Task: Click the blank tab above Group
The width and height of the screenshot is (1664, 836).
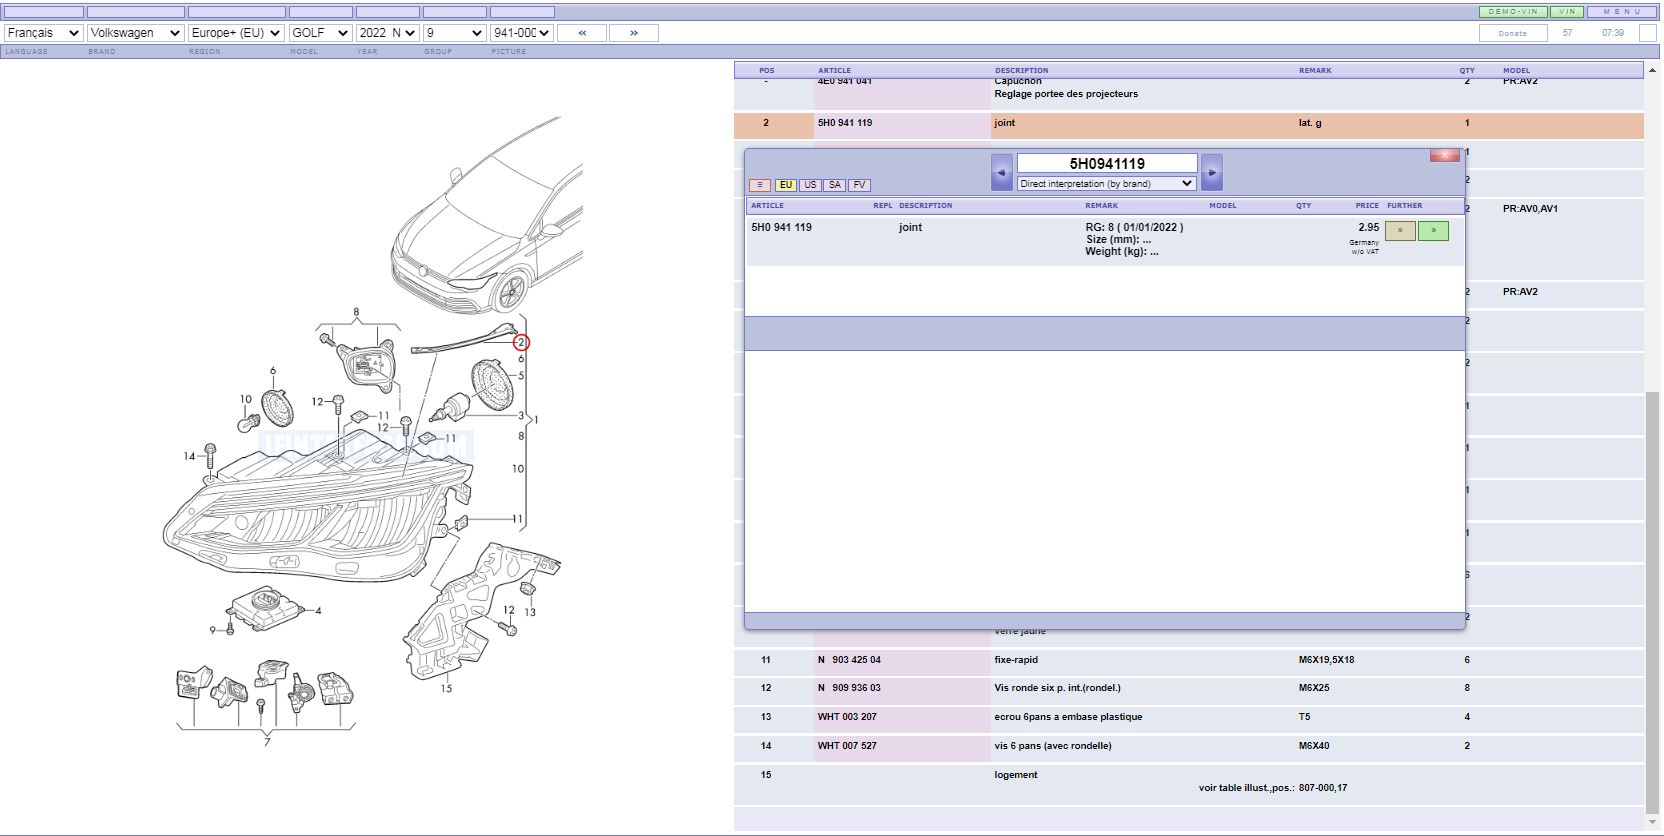Action: pos(454,12)
